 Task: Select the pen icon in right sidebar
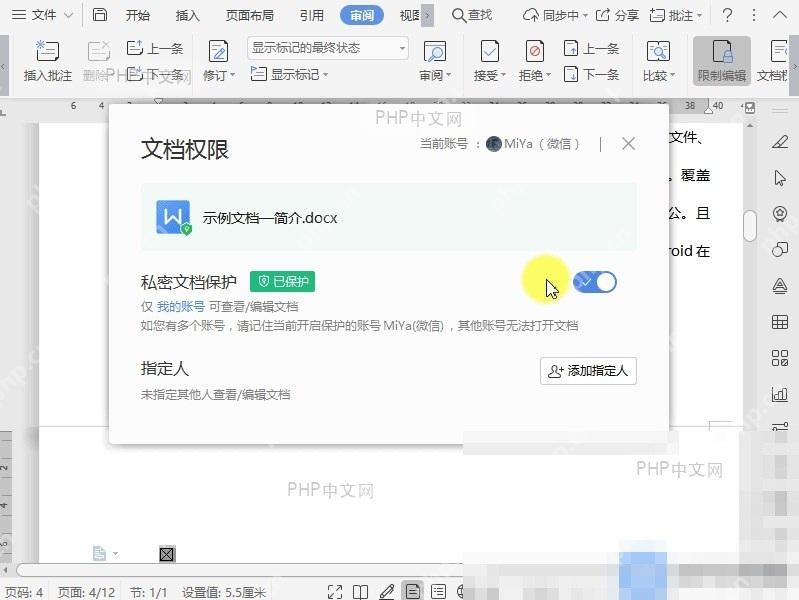click(x=780, y=142)
